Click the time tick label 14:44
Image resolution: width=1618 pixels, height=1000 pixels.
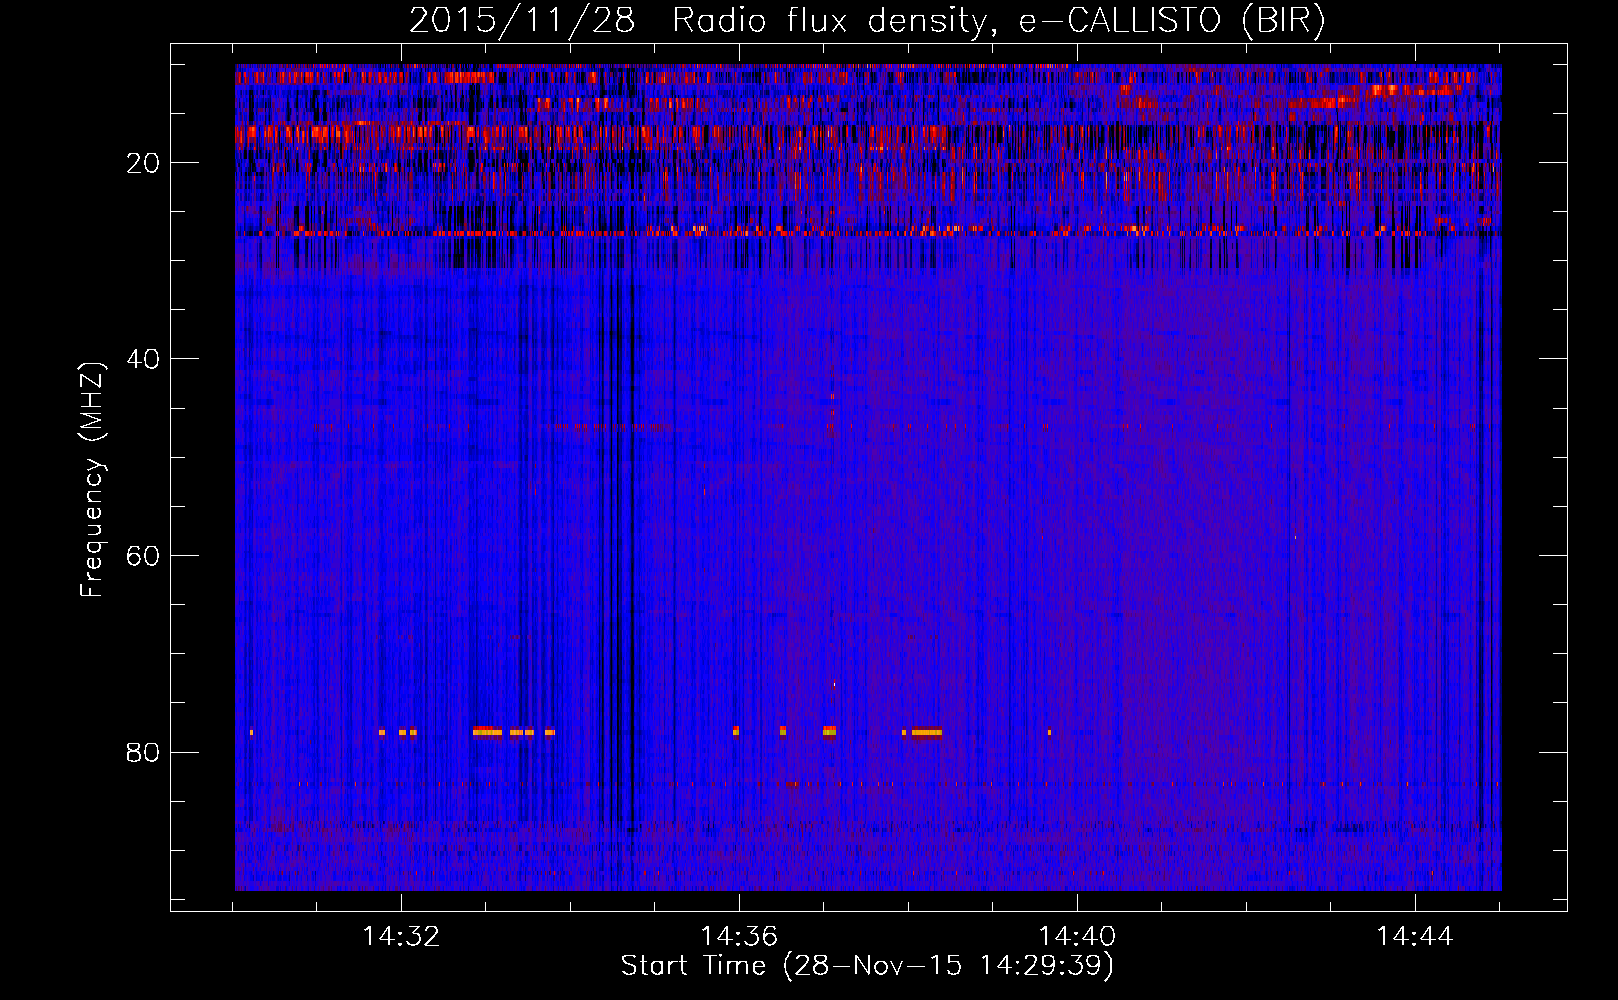pos(1415,937)
